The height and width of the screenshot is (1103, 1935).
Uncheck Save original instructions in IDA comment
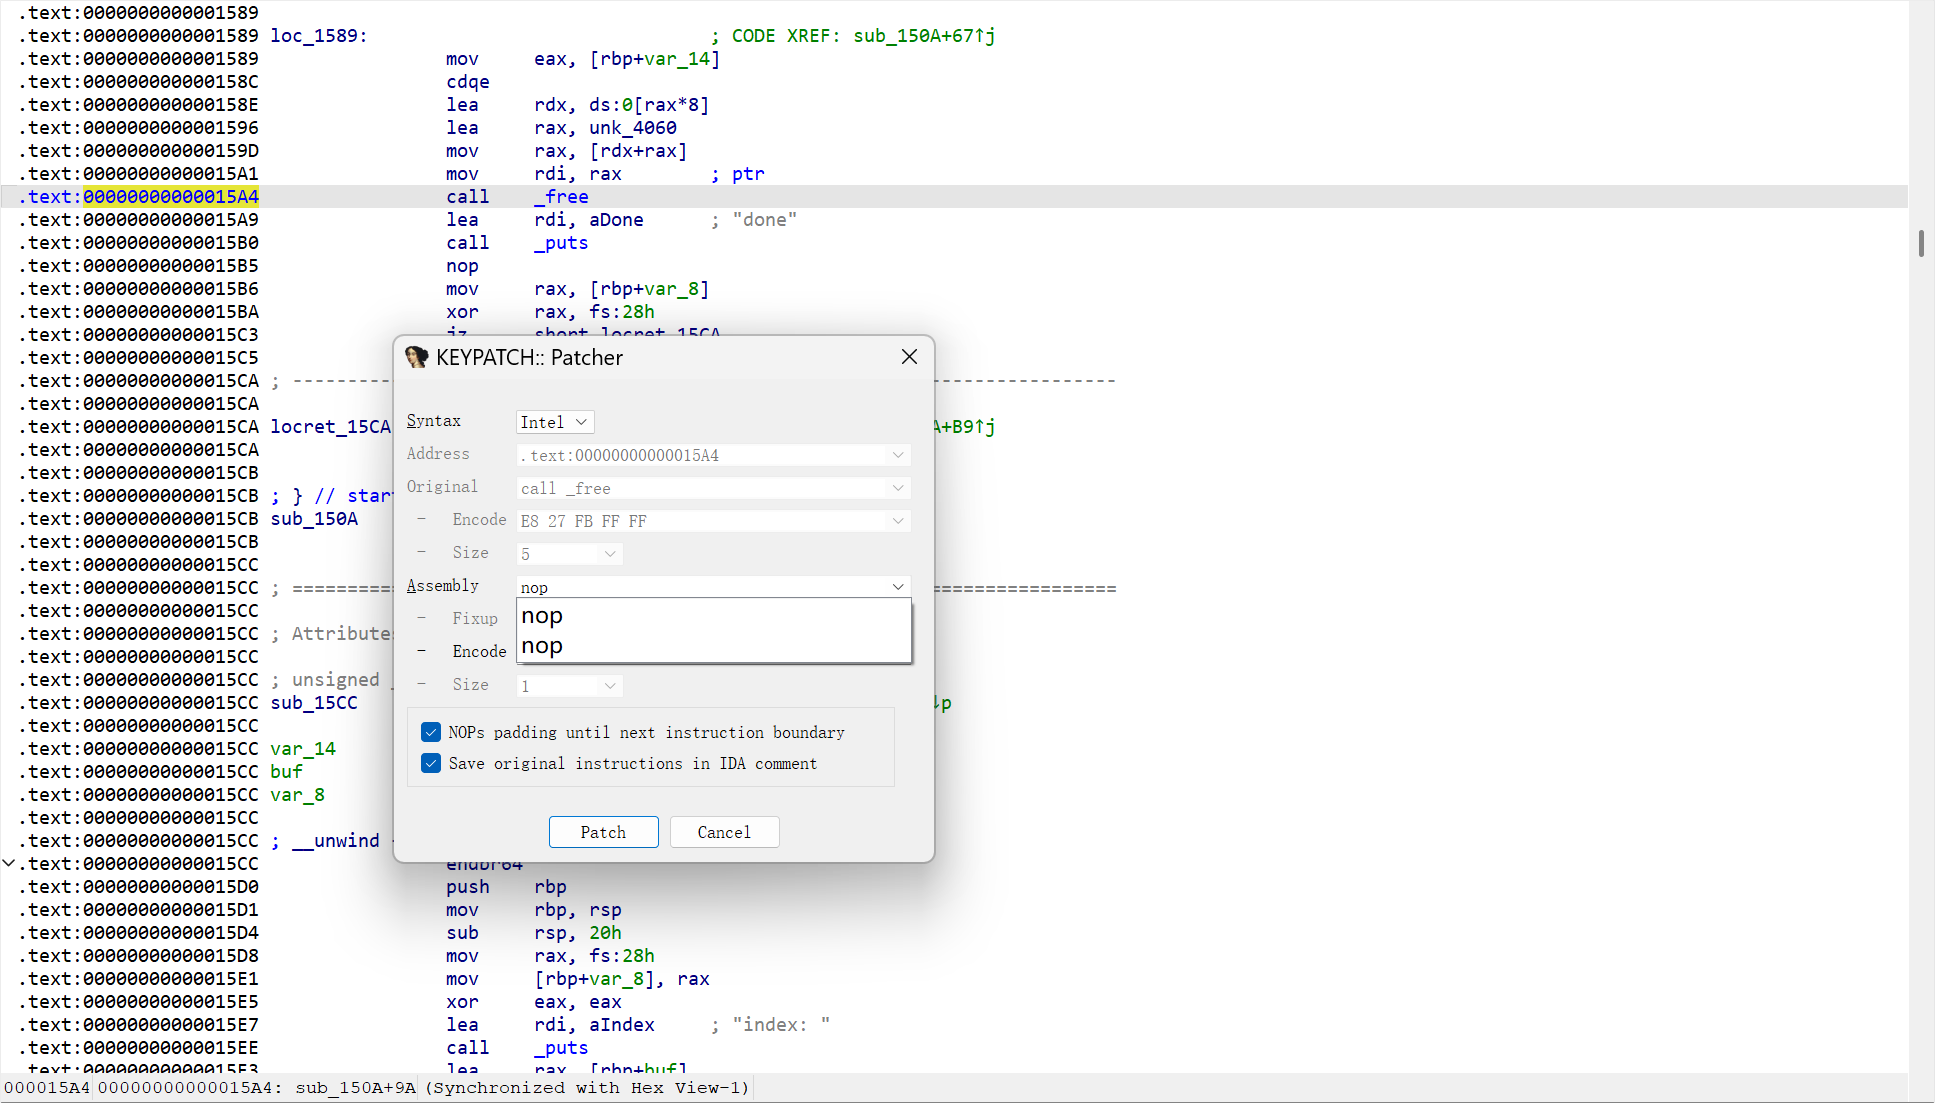(431, 763)
